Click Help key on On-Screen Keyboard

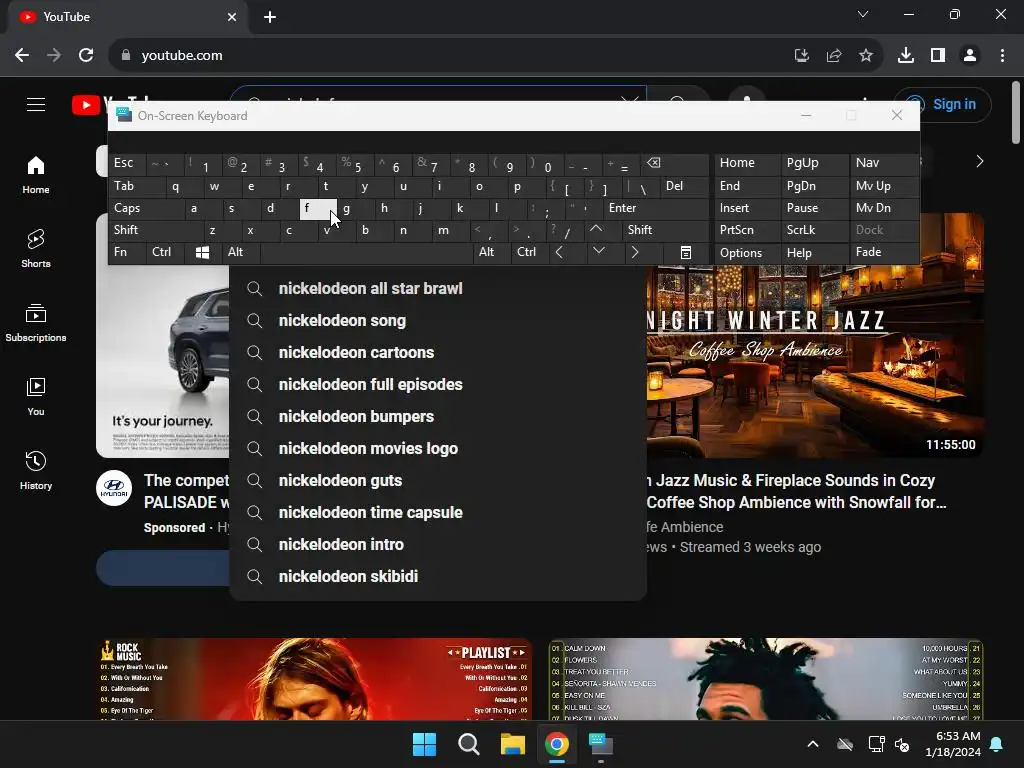[x=814, y=252]
